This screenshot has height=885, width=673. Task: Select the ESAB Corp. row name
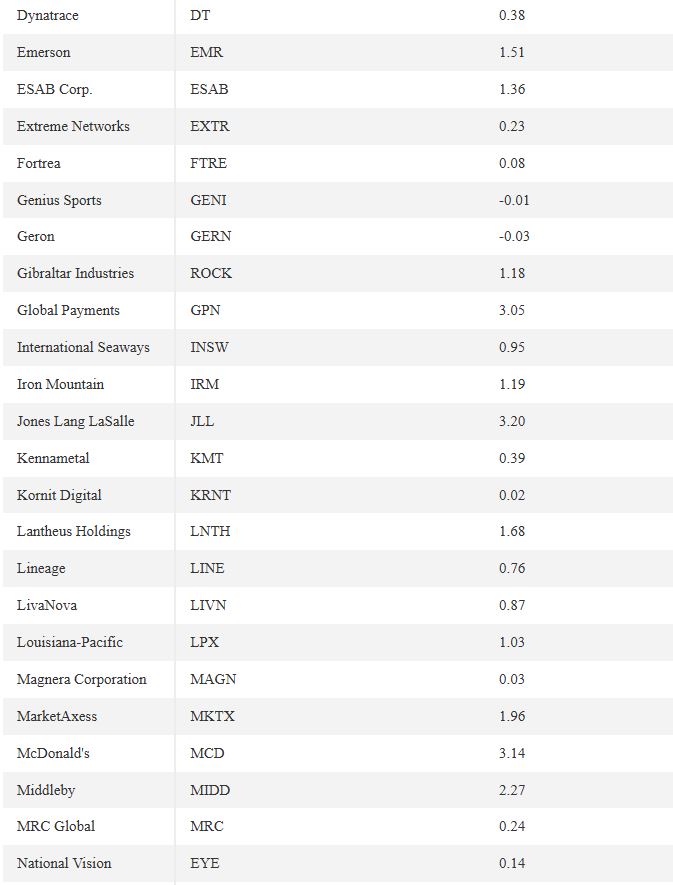tap(54, 89)
